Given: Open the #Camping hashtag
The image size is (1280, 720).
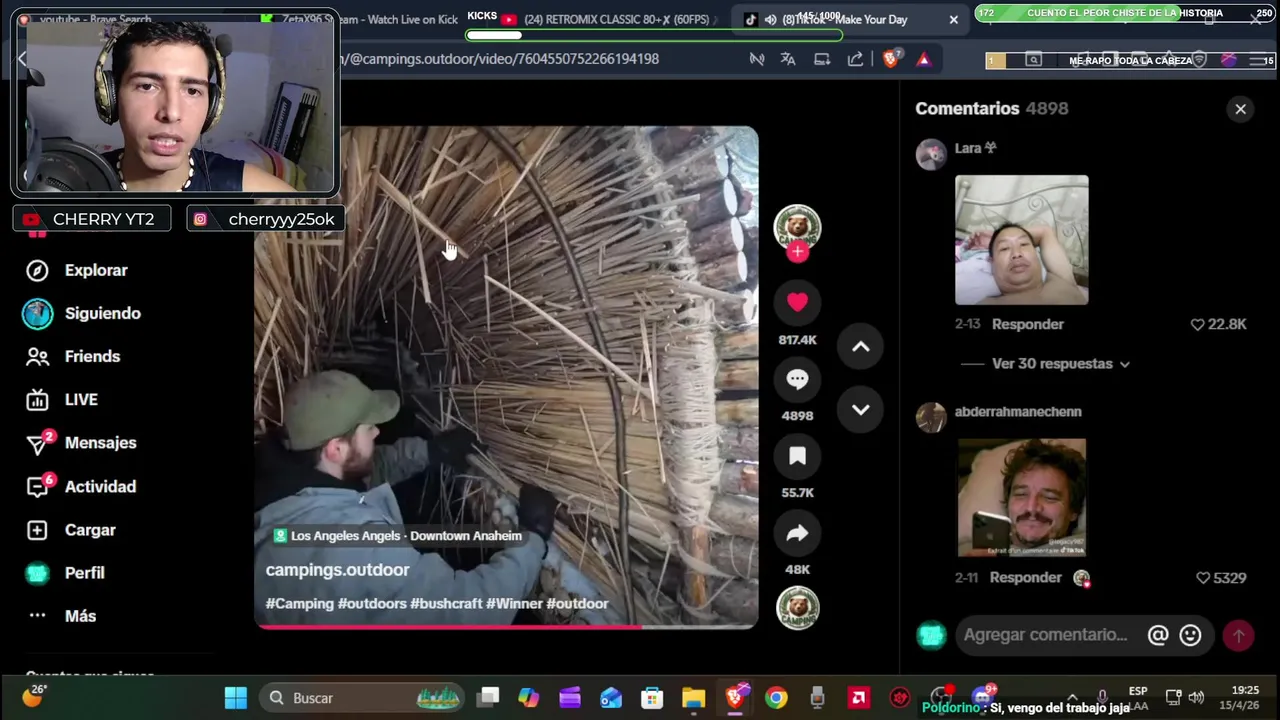Looking at the screenshot, I should (299, 604).
